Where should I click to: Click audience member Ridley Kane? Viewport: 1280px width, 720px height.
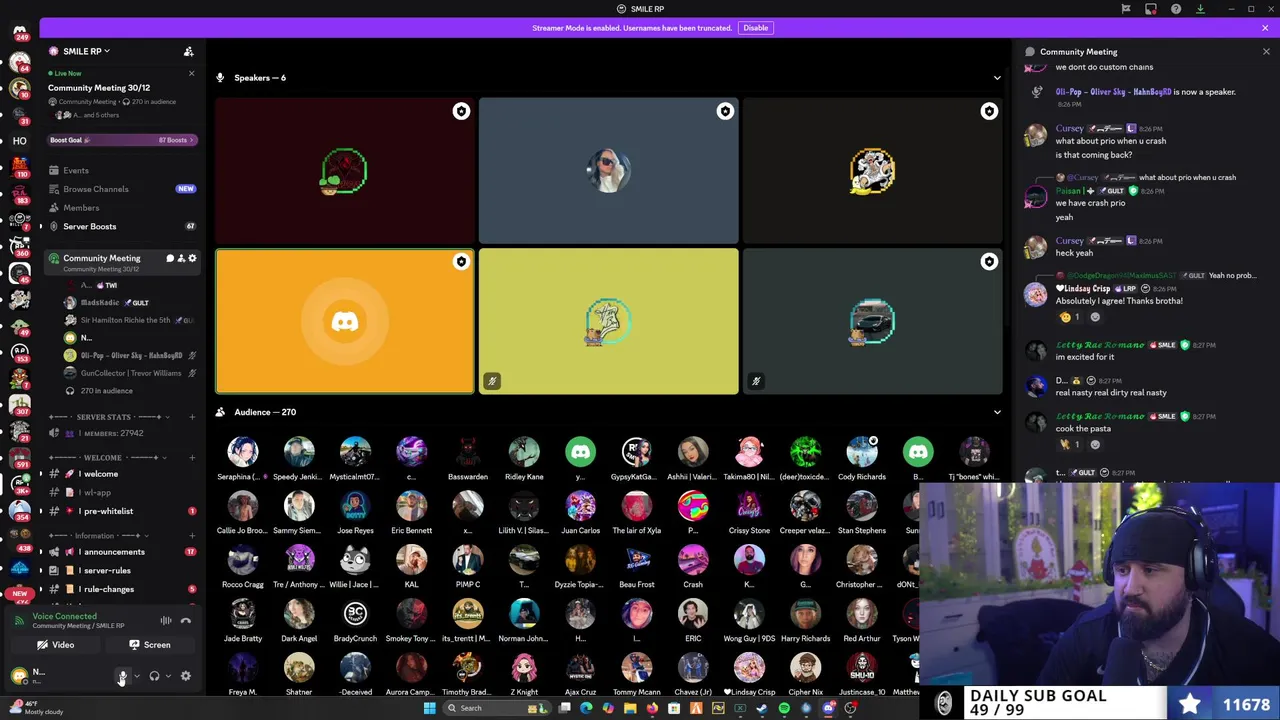[524, 459]
